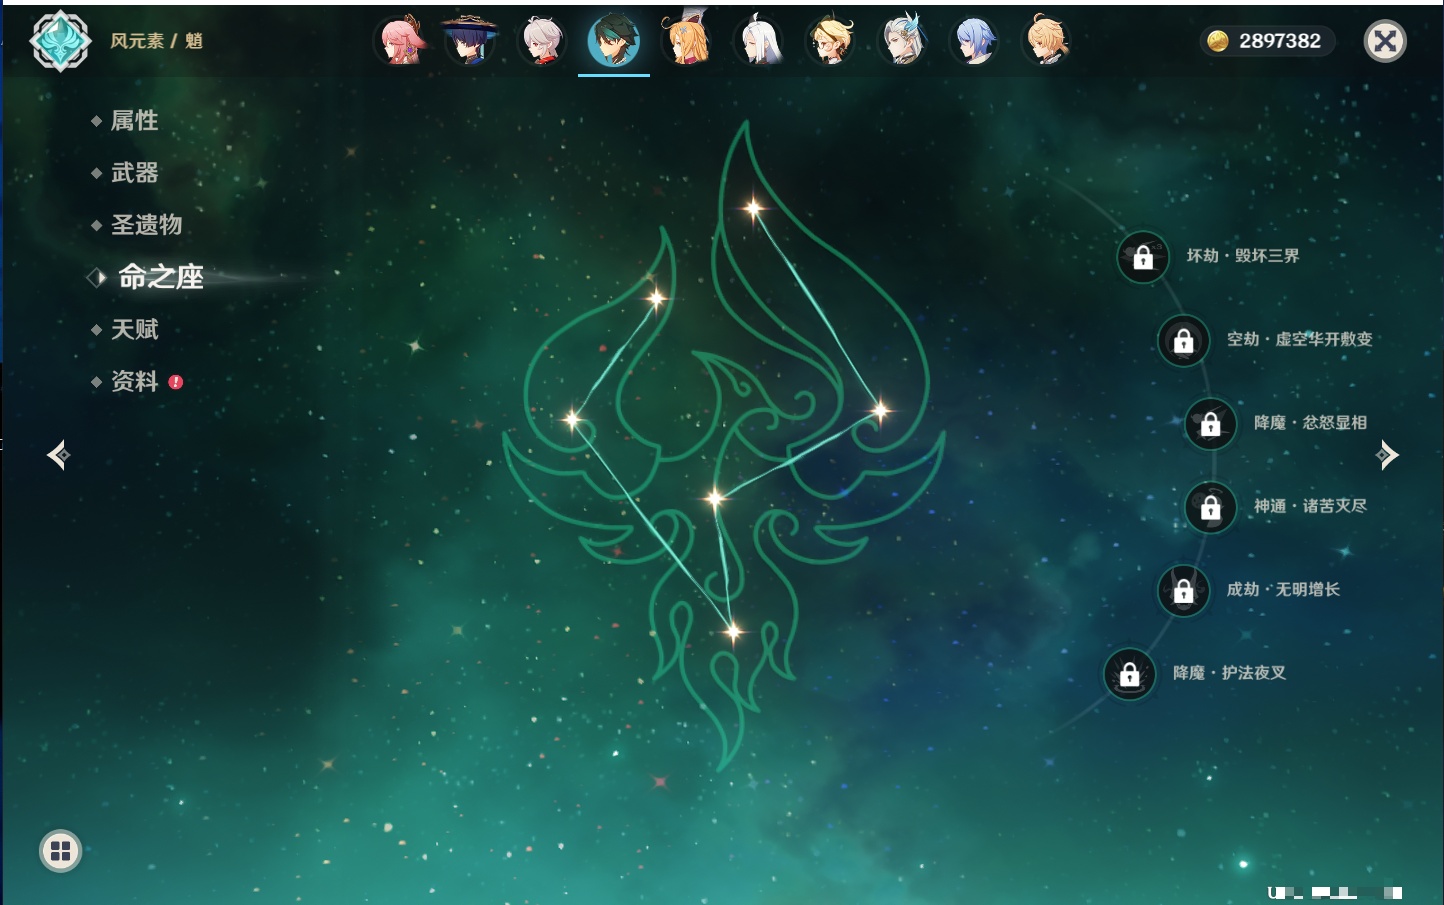Select the pink-haired character portrait
This screenshot has height=905, width=1444.
[401, 41]
